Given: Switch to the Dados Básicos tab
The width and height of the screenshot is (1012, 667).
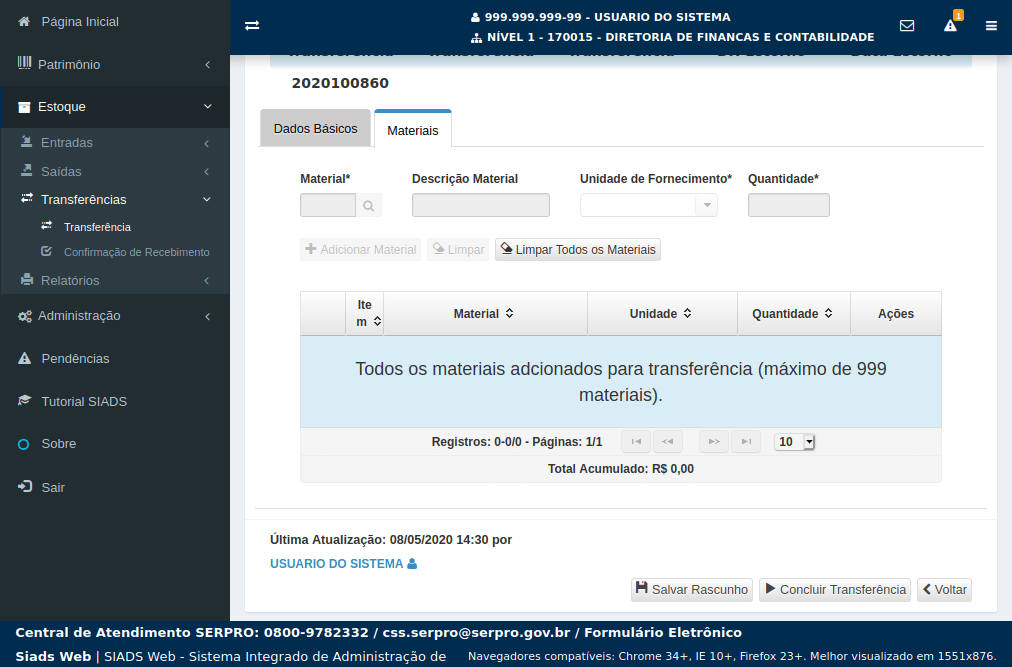Looking at the screenshot, I should pyautogui.click(x=316, y=128).
